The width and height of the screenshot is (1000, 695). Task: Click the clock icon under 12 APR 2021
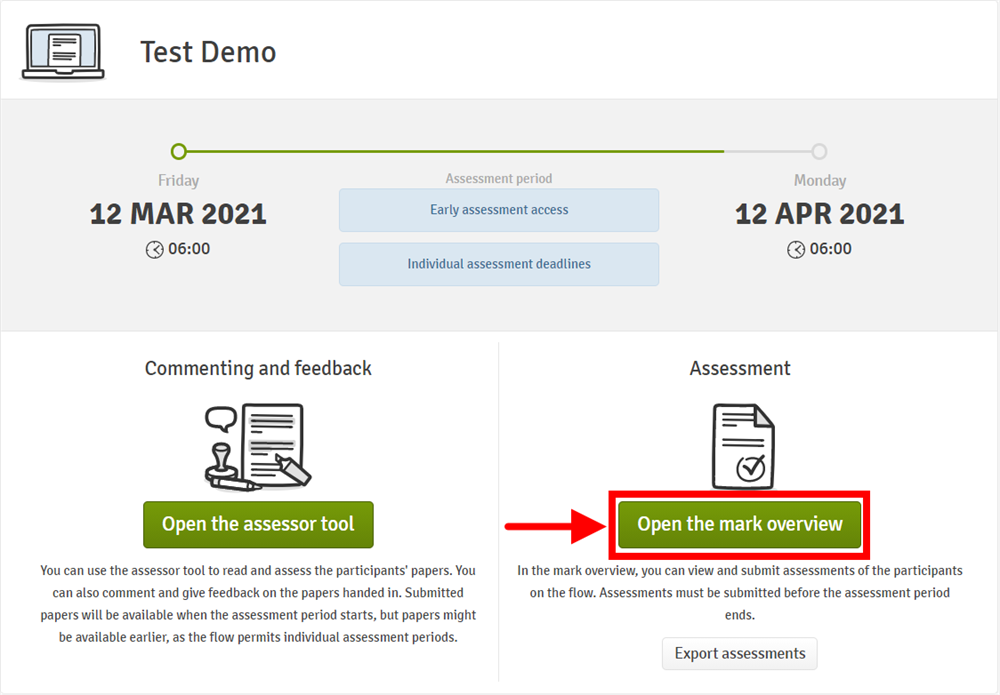(x=796, y=249)
